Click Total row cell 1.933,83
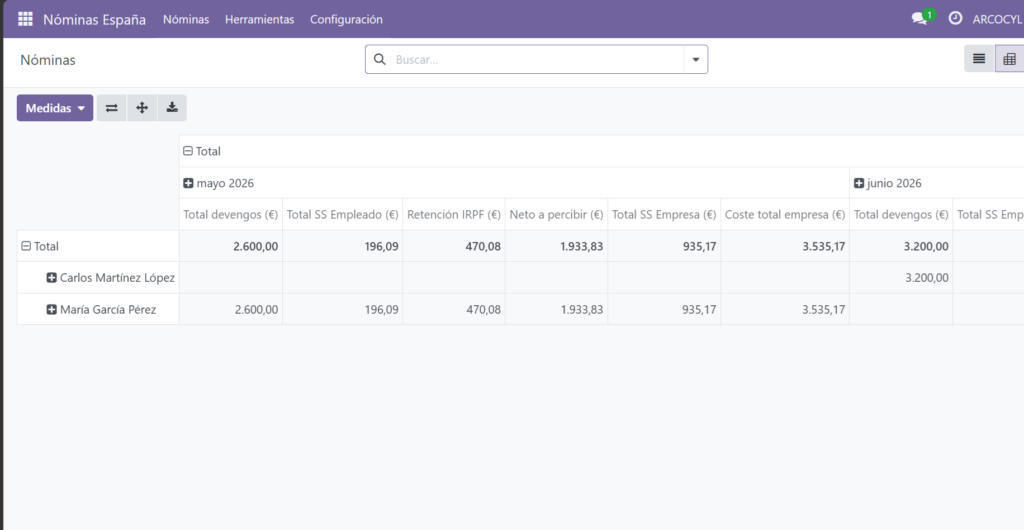 click(x=556, y=246)
